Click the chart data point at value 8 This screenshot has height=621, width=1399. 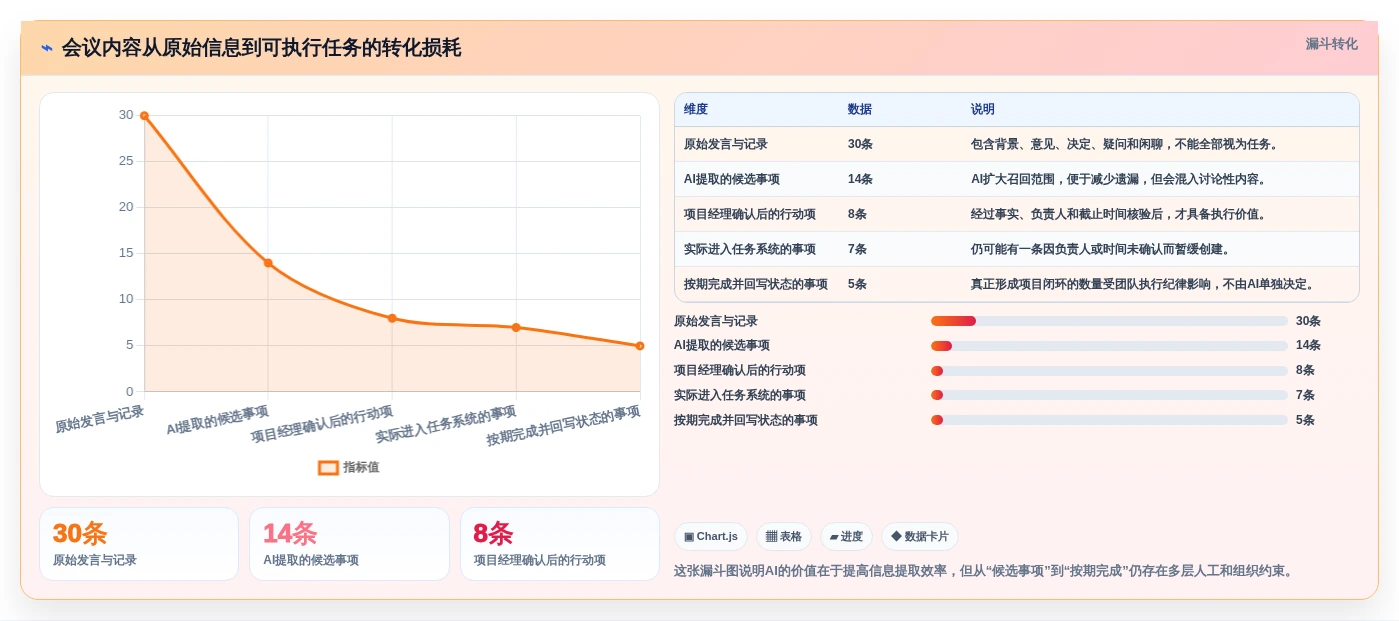(x=392, y=318)
